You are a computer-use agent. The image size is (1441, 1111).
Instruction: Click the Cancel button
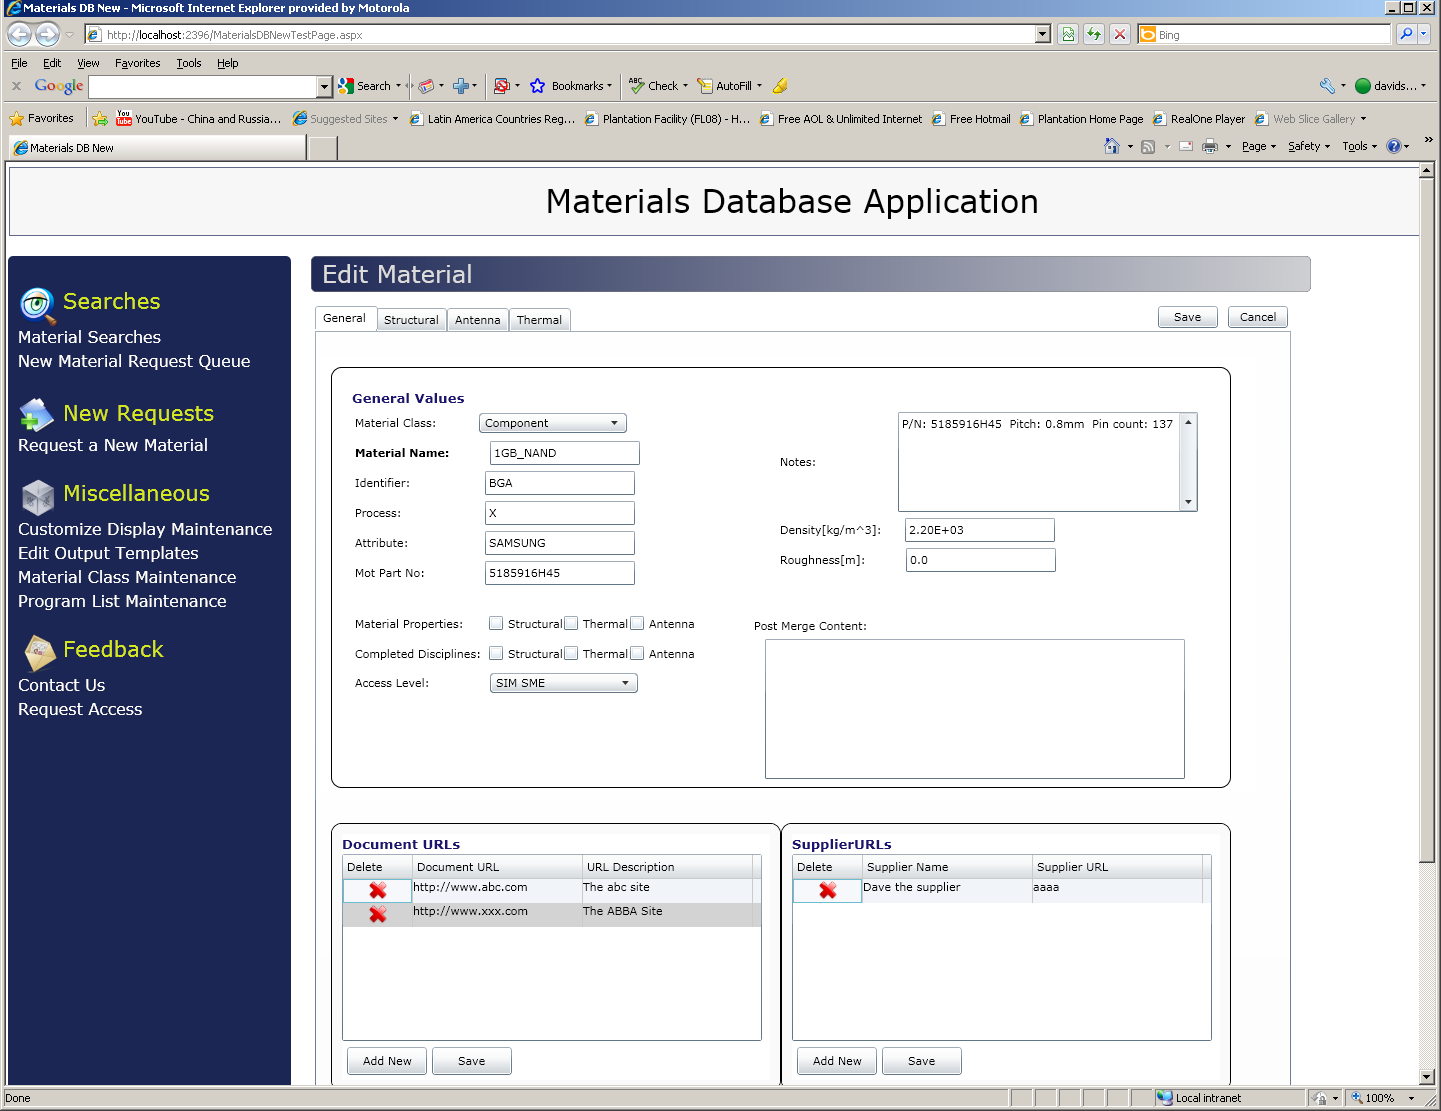[1258, 317]
